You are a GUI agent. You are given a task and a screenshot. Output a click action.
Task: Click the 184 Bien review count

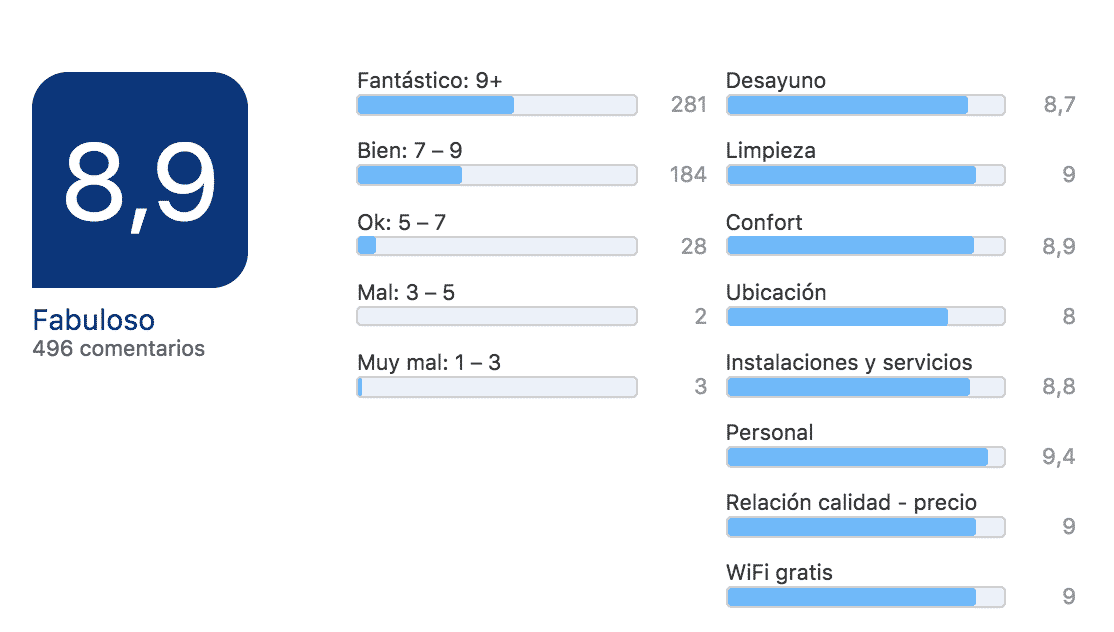[688, 175]
